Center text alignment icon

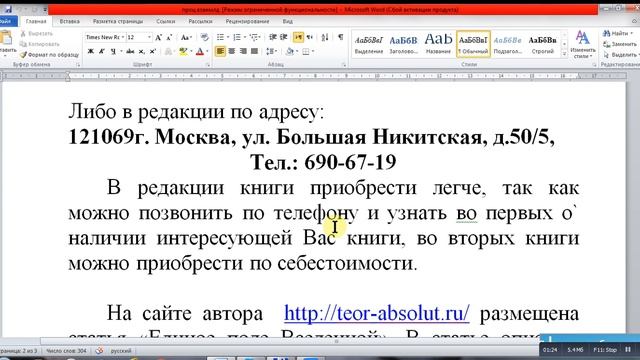232,51
